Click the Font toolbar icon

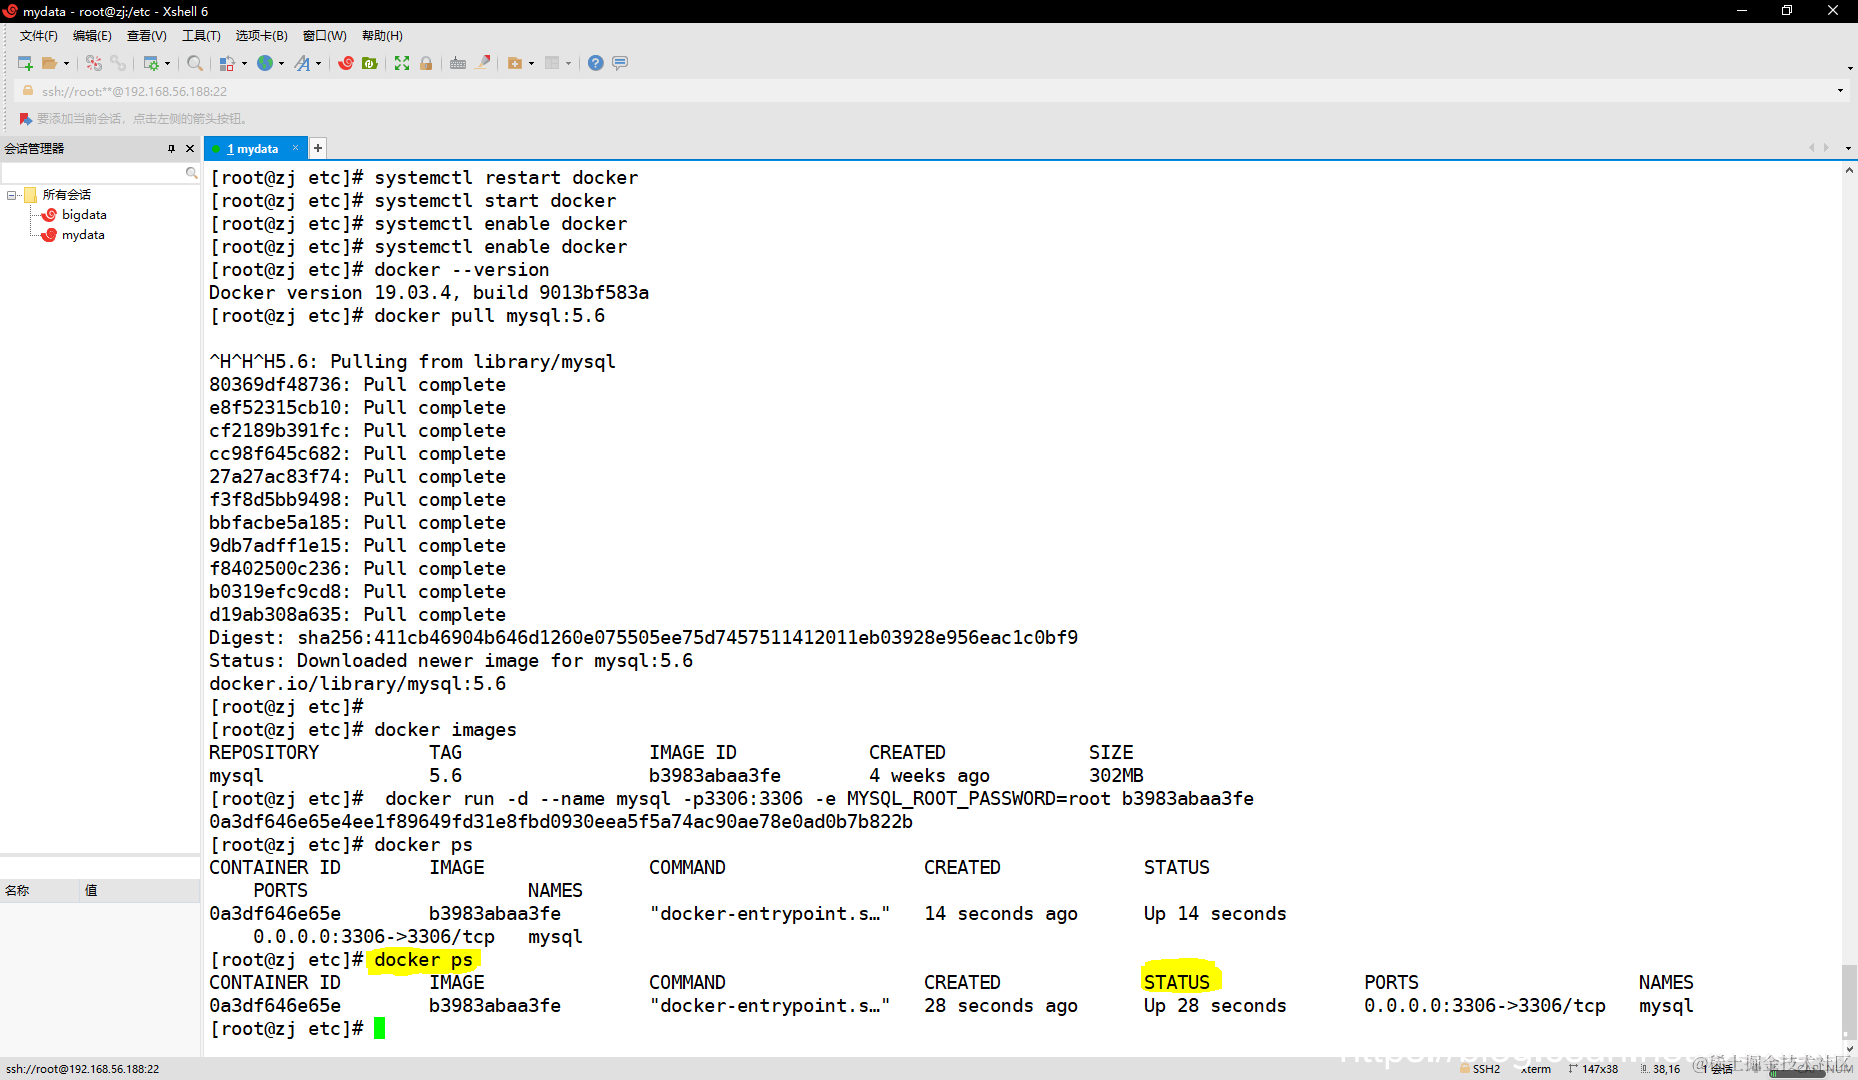[302, 63]
